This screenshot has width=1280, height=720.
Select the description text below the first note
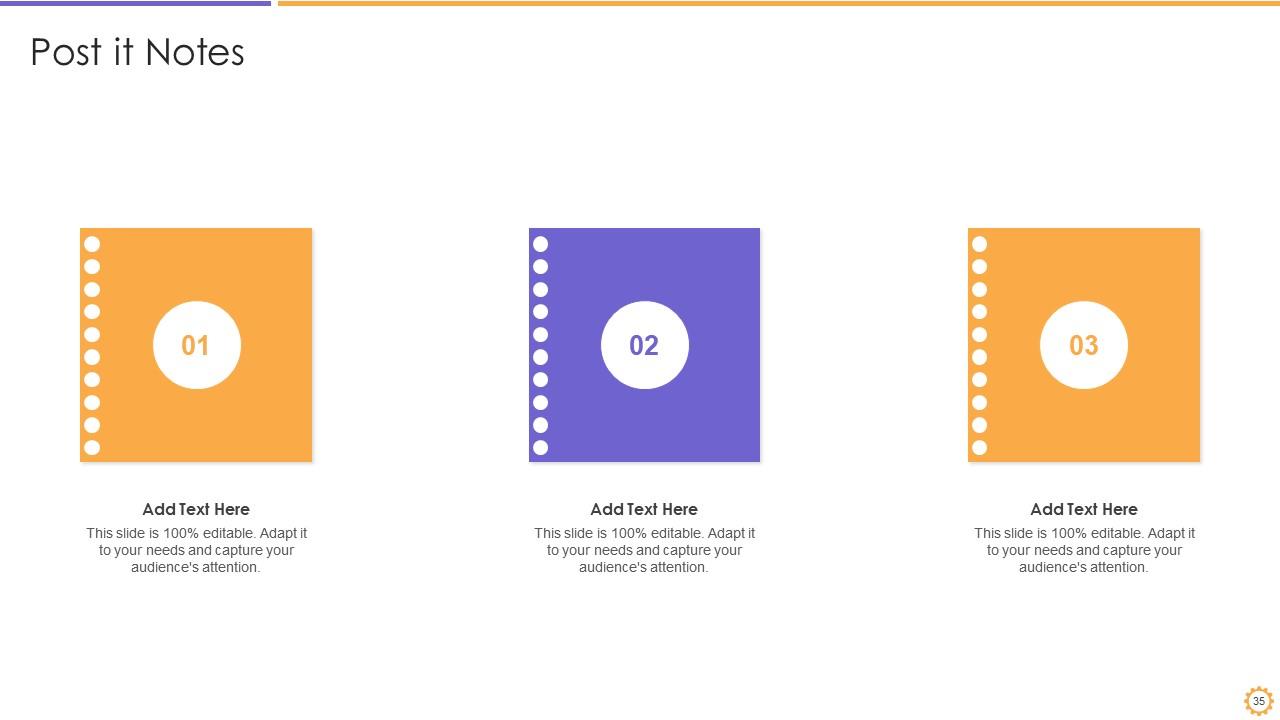(196, 550)
